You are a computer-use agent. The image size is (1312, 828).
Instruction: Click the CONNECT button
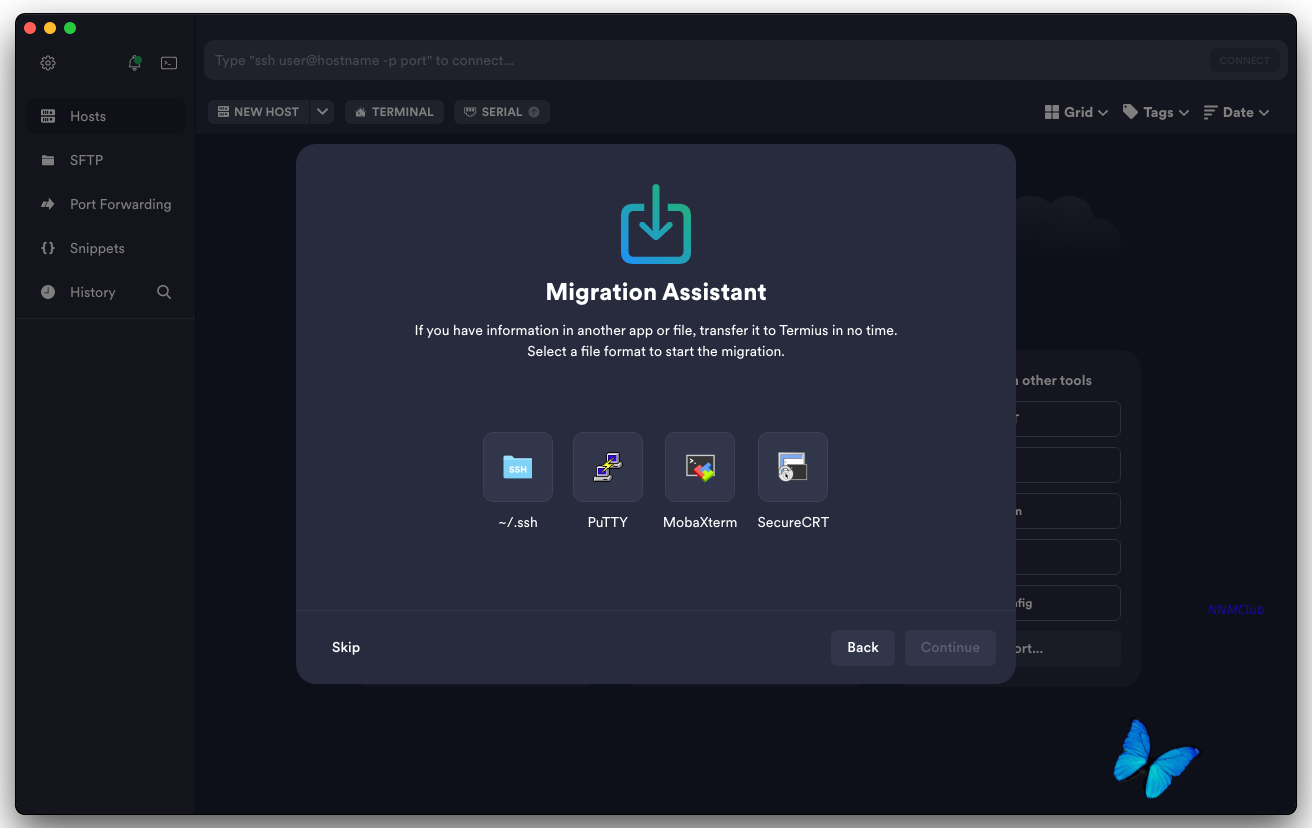[x=1245, y=61]
